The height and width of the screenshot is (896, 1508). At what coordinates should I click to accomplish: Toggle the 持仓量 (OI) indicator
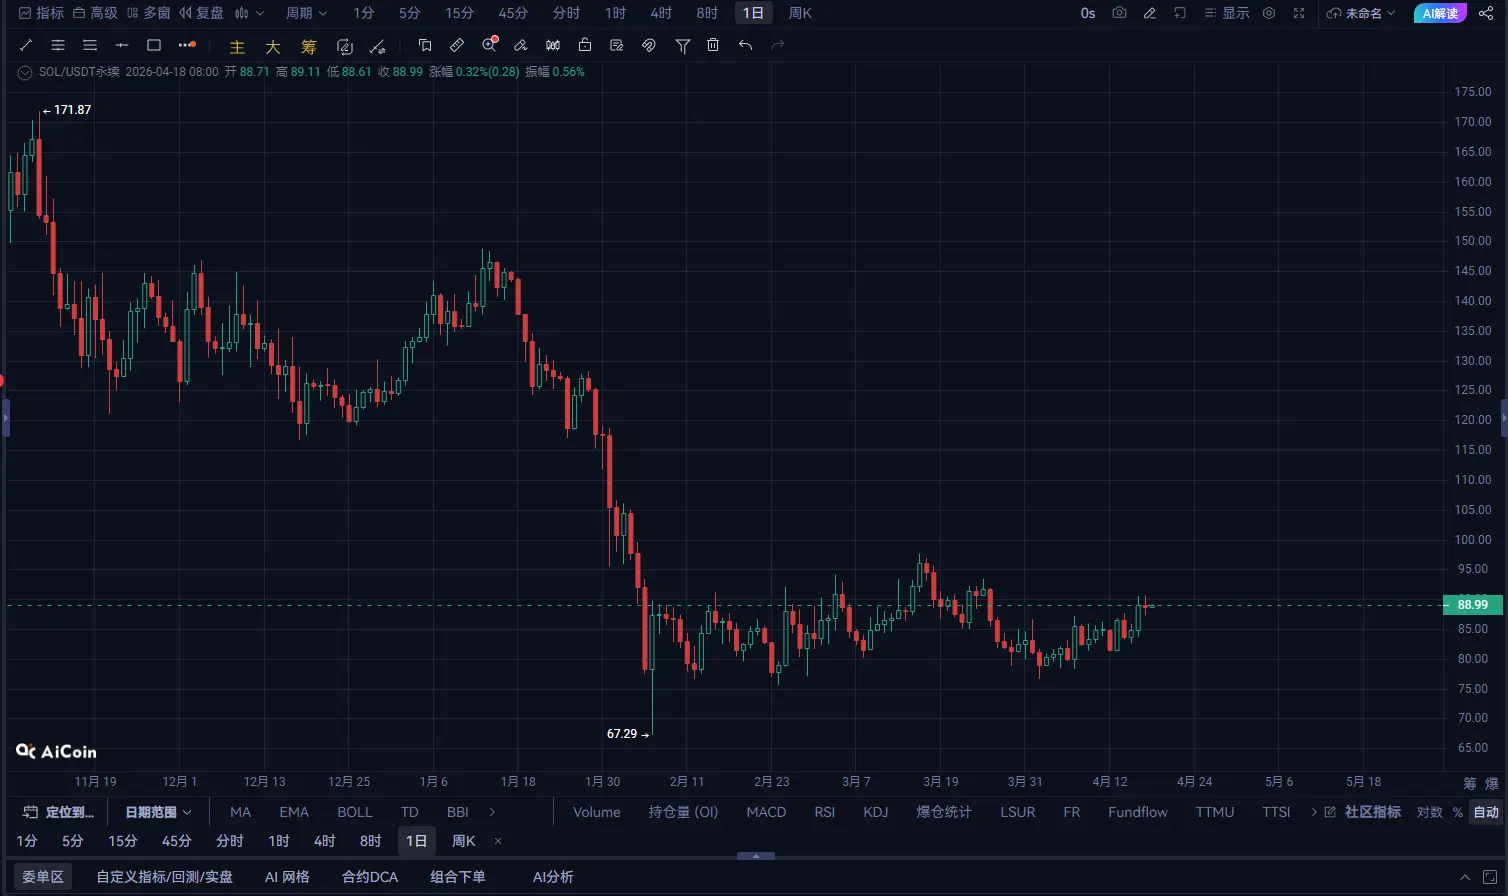pyautogui.click(x=683, y=812)
